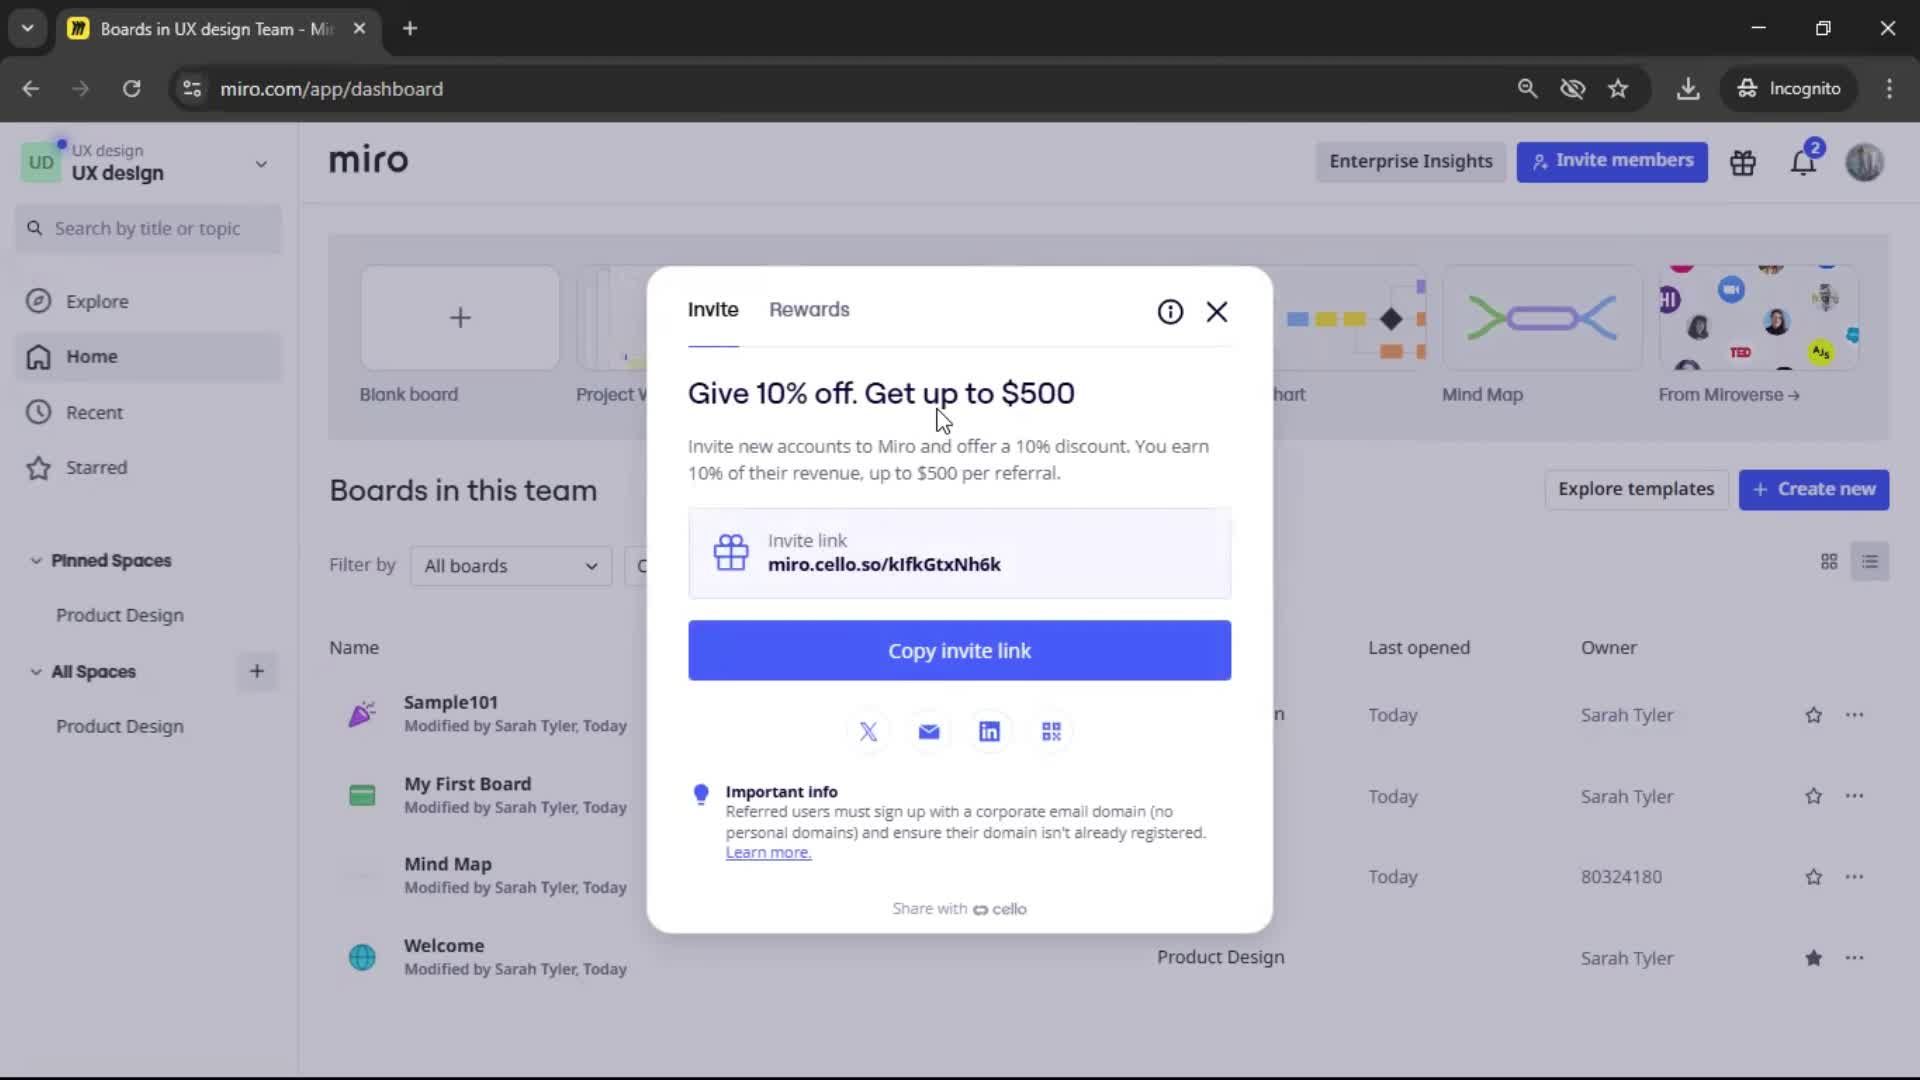Open the Learn more link
Screen dimensions: 1920x1080
(768, 853)
